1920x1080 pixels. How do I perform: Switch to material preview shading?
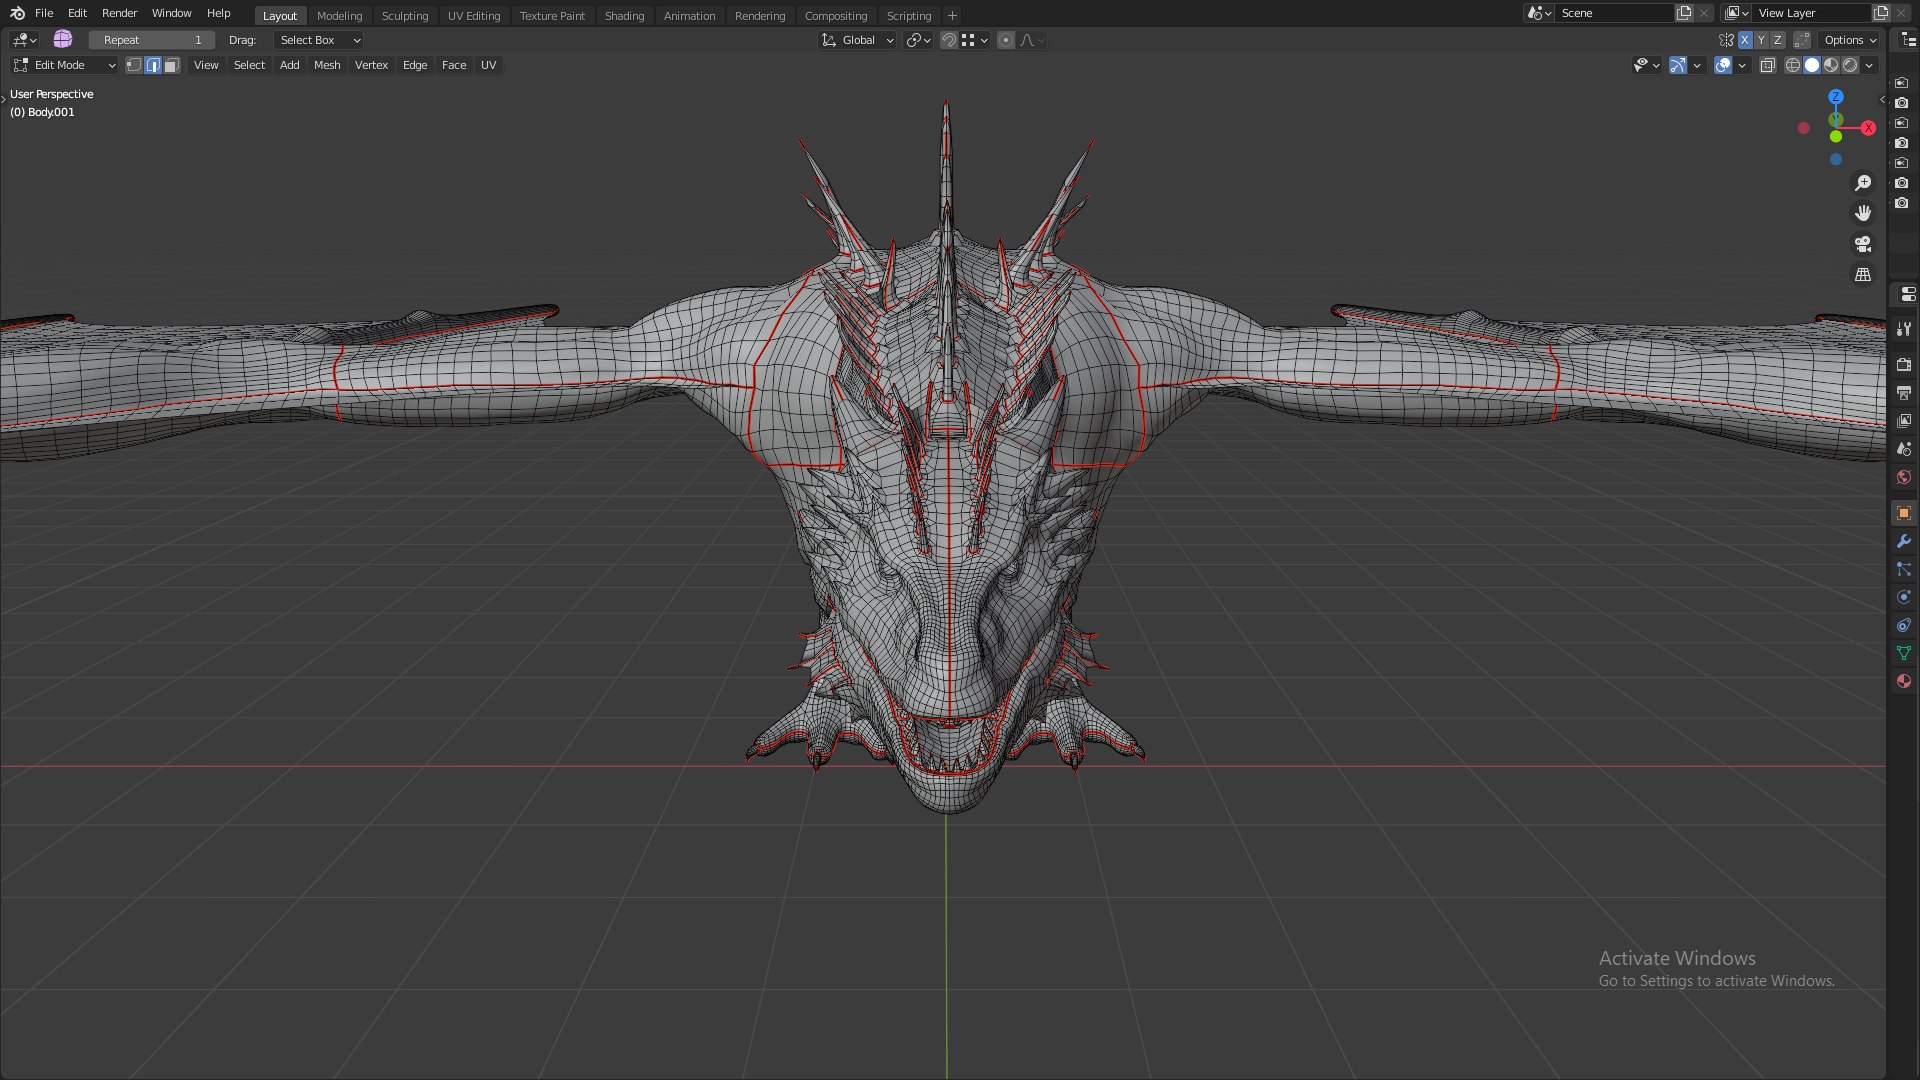1831,65
